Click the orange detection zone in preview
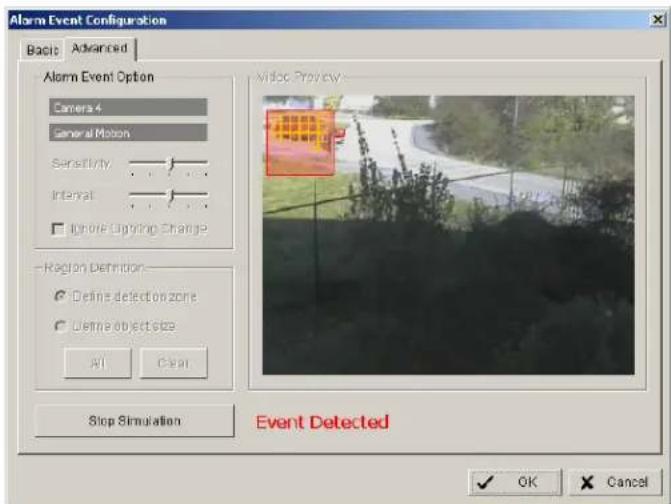This screenshot has width=671, height=504. (x=300, y=142)
